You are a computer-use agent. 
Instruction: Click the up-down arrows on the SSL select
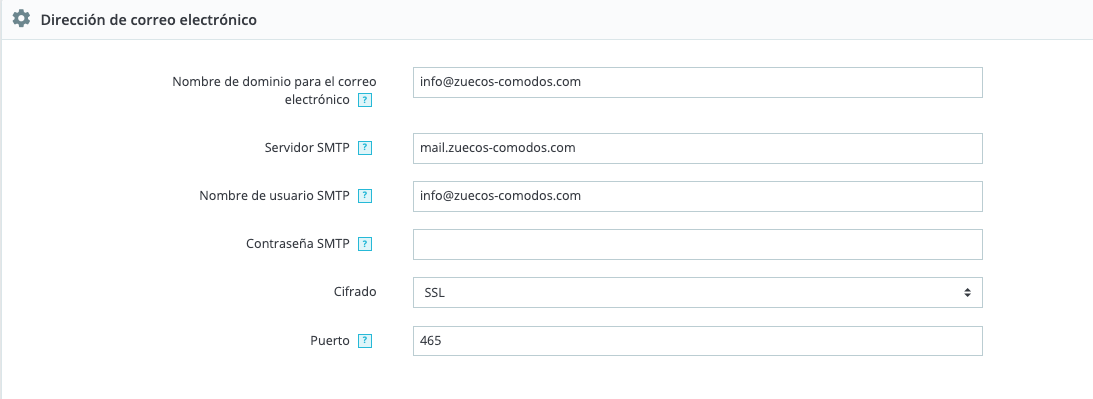968,293
